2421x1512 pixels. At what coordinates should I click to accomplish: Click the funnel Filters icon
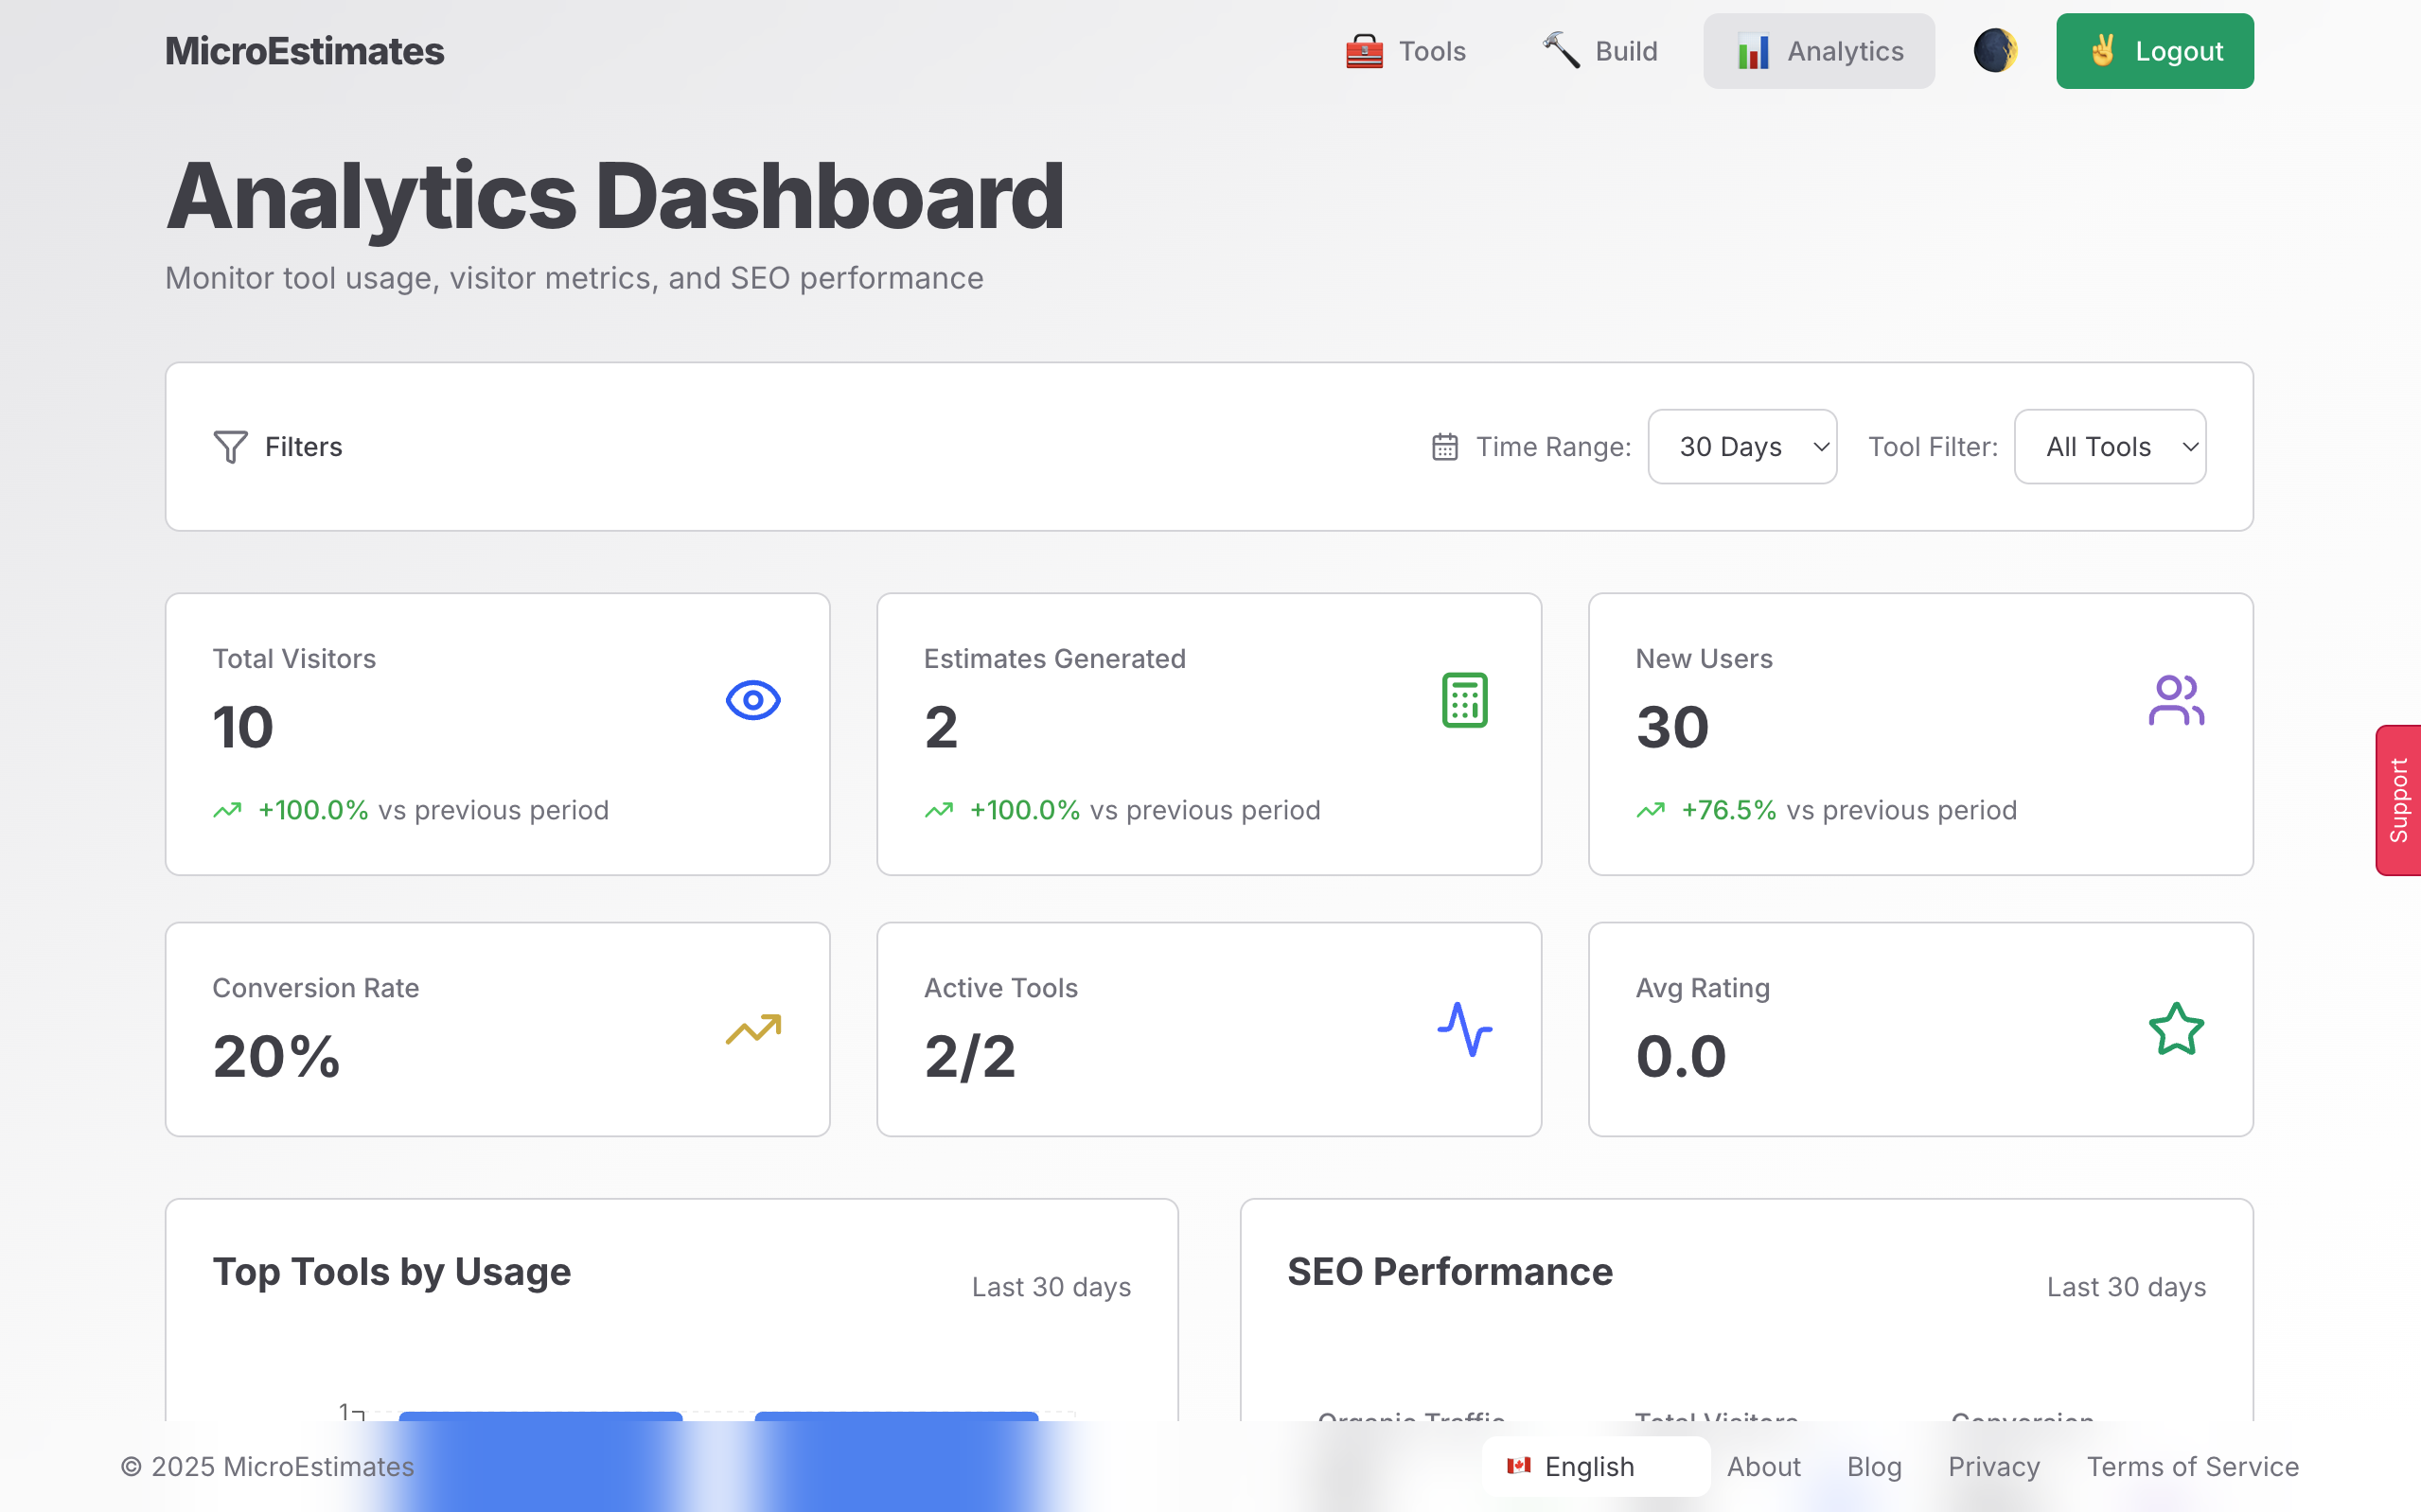pos(230,447)
